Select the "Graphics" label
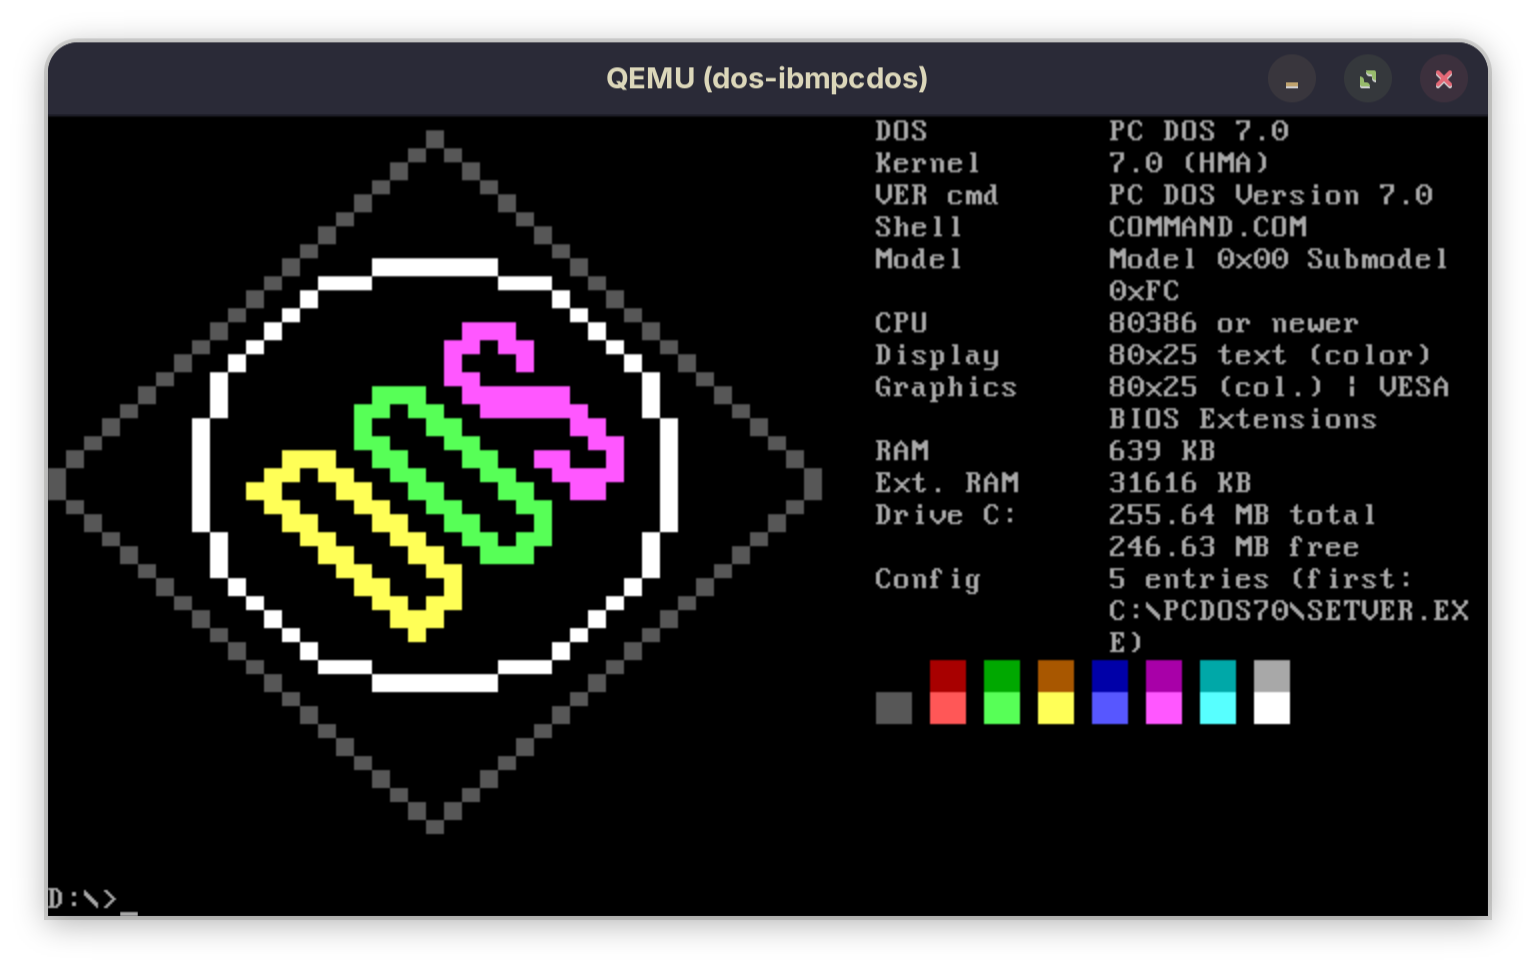This screenshot has width=1536, height=970. coord(945,388)
